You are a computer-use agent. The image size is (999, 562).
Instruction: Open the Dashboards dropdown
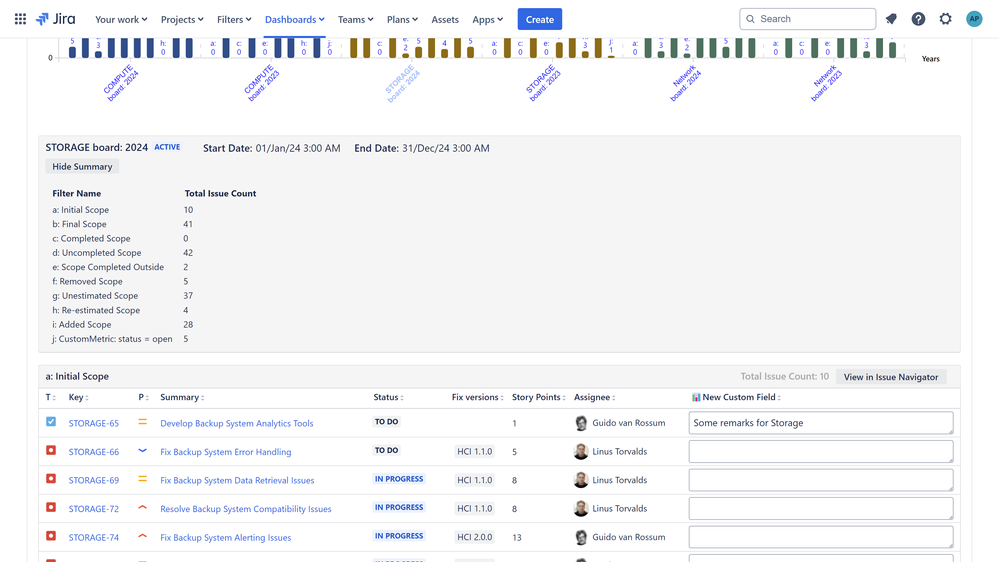[294, 20]
